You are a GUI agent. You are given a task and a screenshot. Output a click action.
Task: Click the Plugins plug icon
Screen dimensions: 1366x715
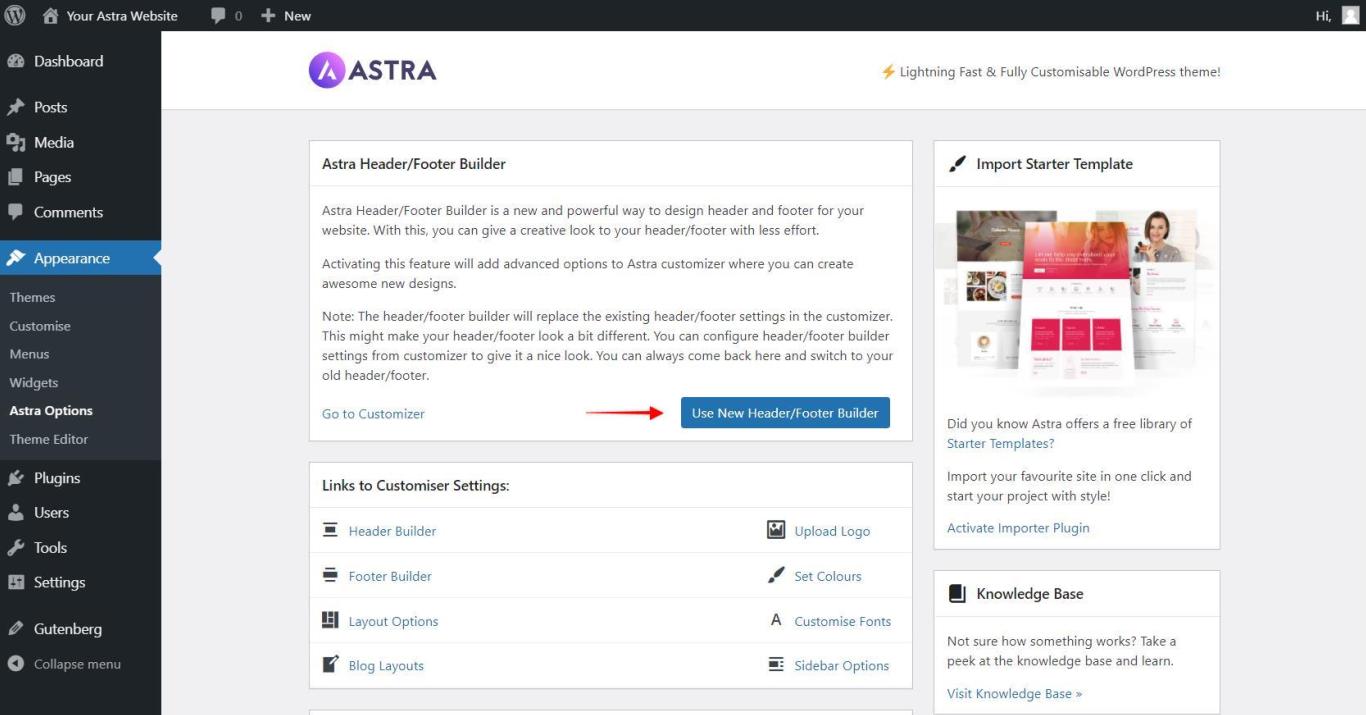coord(15,478)
